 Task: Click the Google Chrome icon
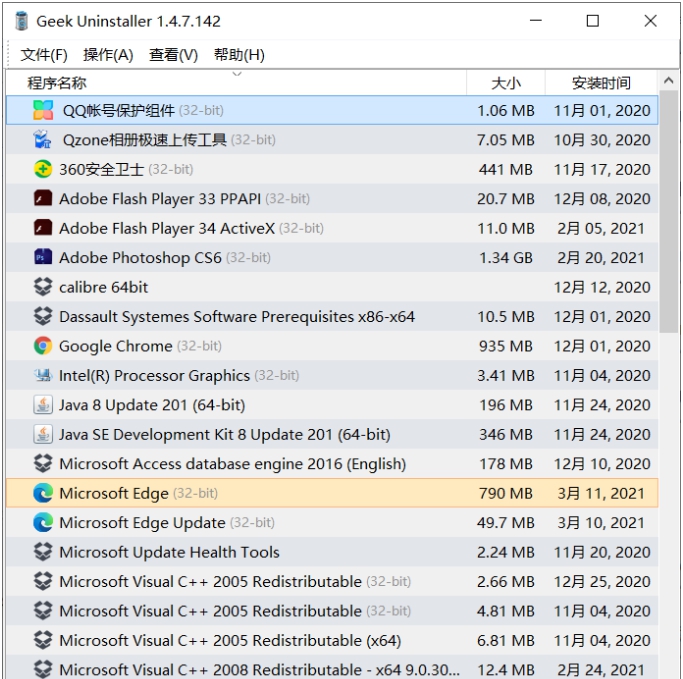43,346
